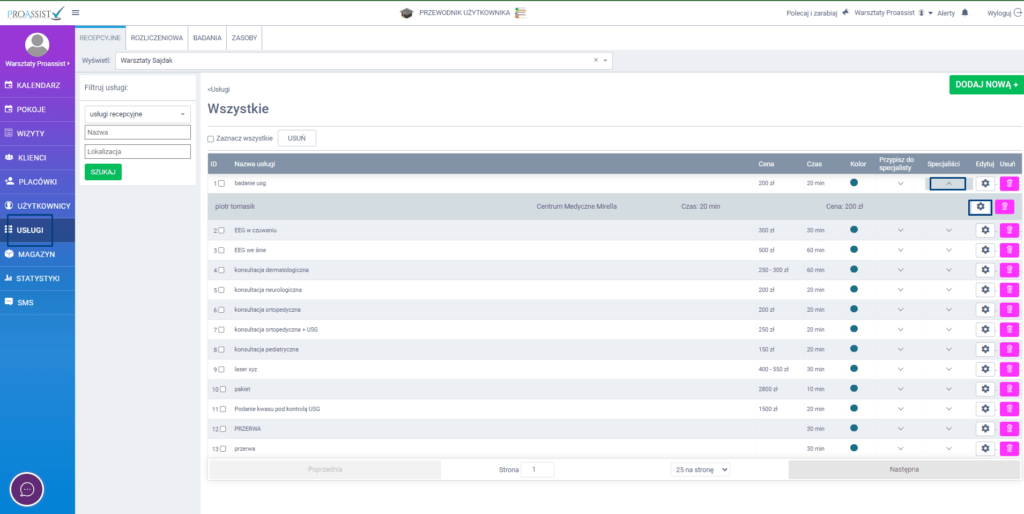The width and height of the screenshot is (1024, 514).
Task: Open the usługi recepcyjne filter dropdown
Action: (x=137, y=114)
